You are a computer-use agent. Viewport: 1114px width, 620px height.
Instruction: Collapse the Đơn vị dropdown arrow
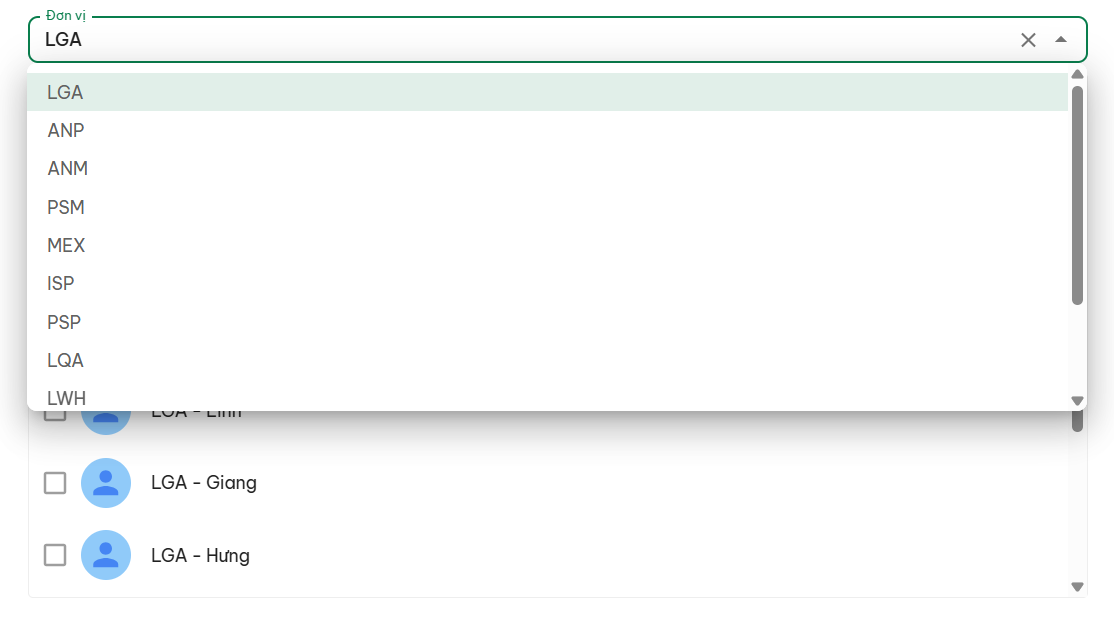tap(1061, 40)
